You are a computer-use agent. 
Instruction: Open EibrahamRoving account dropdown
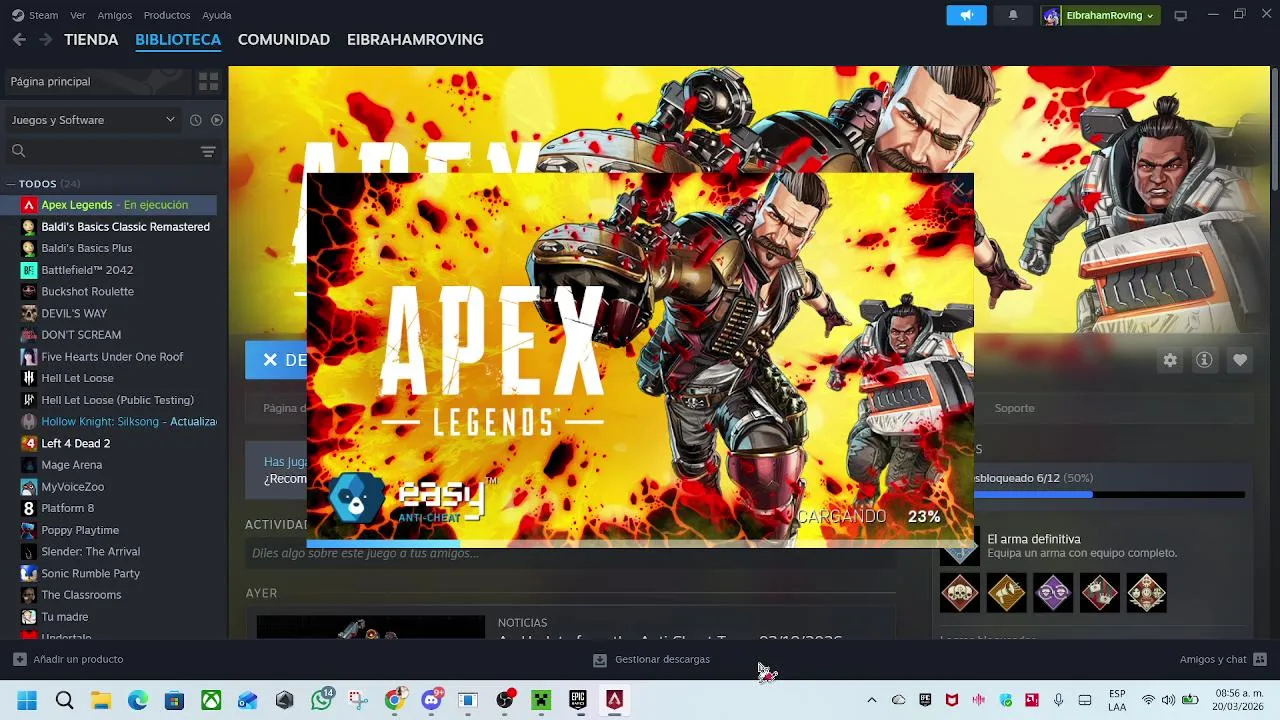pyautogui.click(x=1099, y=15)
